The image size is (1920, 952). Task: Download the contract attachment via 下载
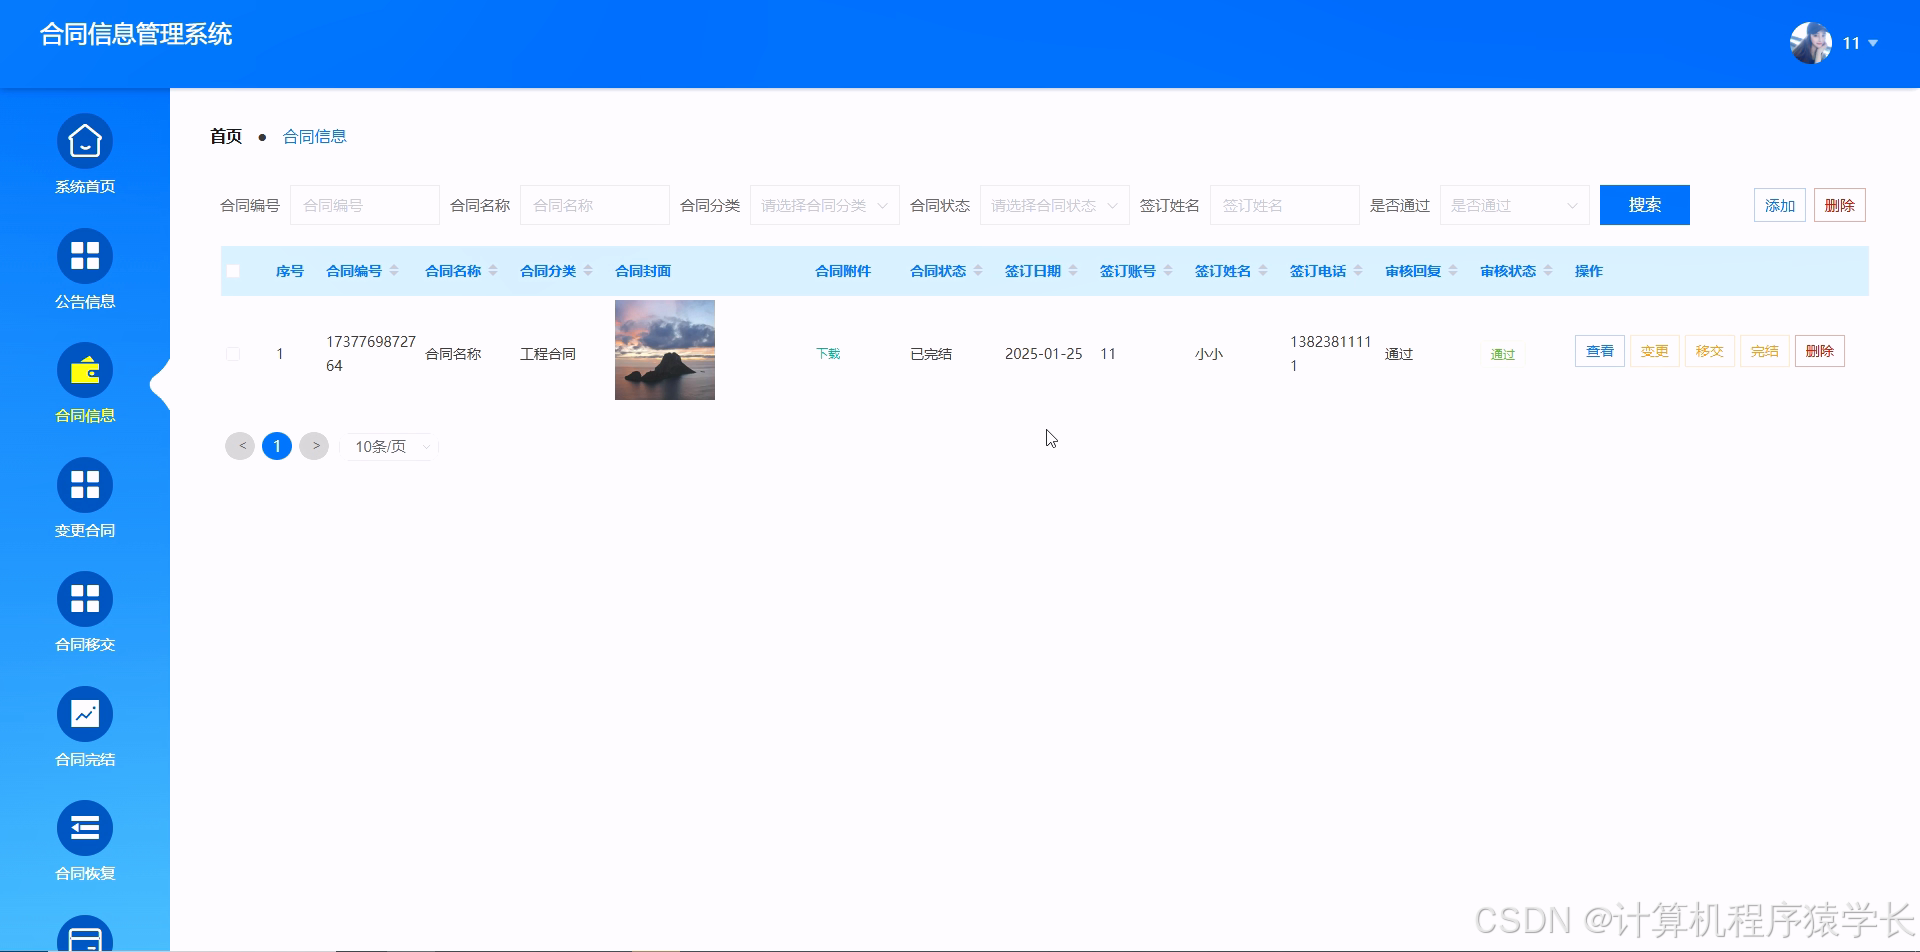point(826,353)
